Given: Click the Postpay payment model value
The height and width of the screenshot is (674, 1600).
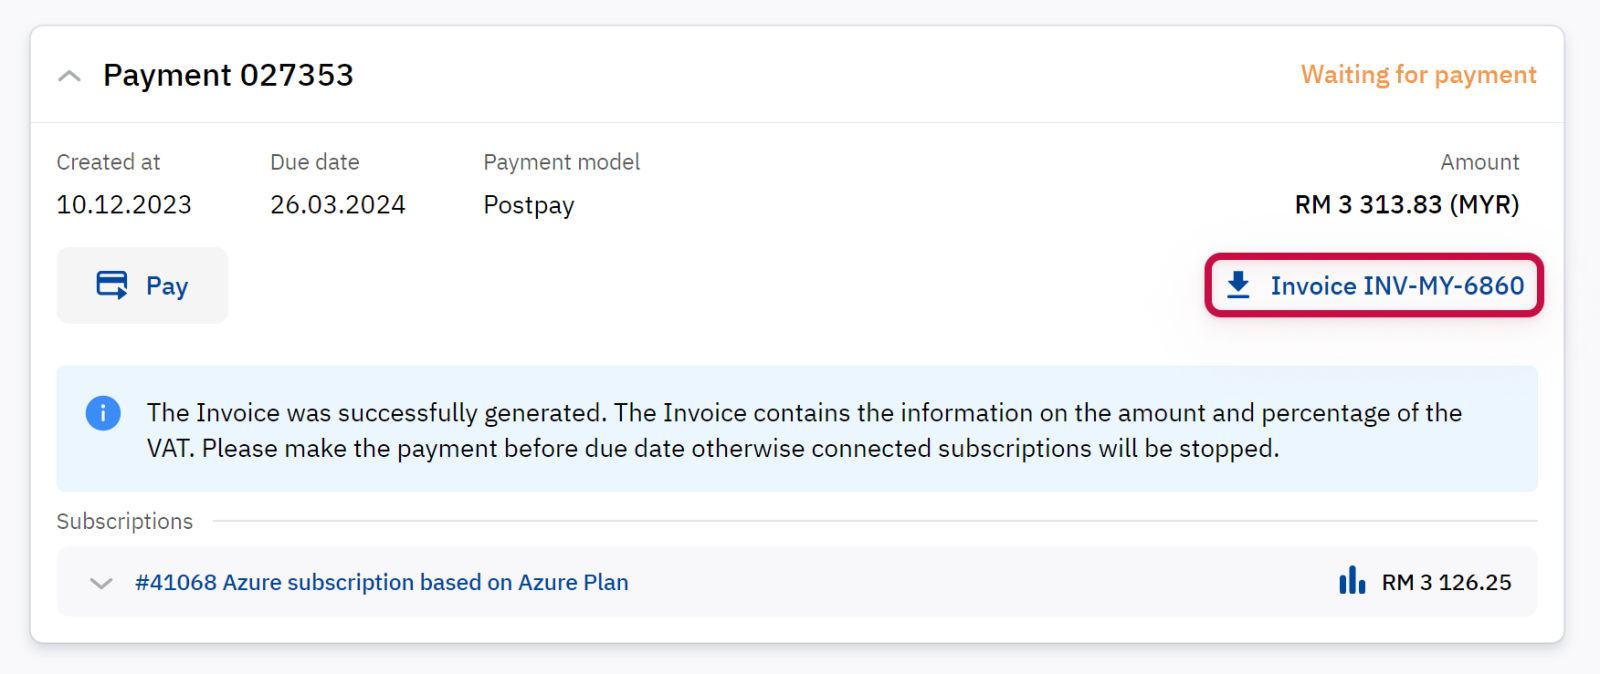Looking at the screenshot, I should point(529,205).
